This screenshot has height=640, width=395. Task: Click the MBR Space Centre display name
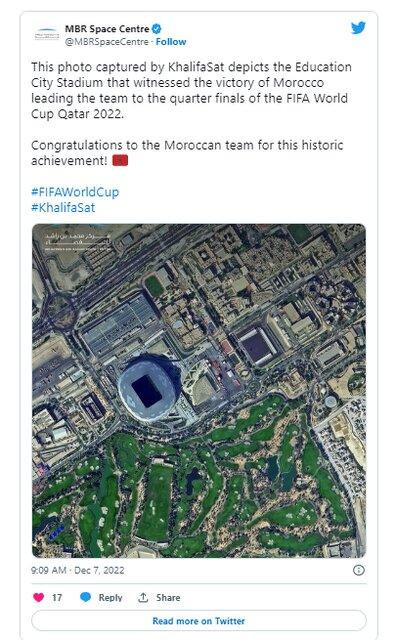tap(107, 29)
